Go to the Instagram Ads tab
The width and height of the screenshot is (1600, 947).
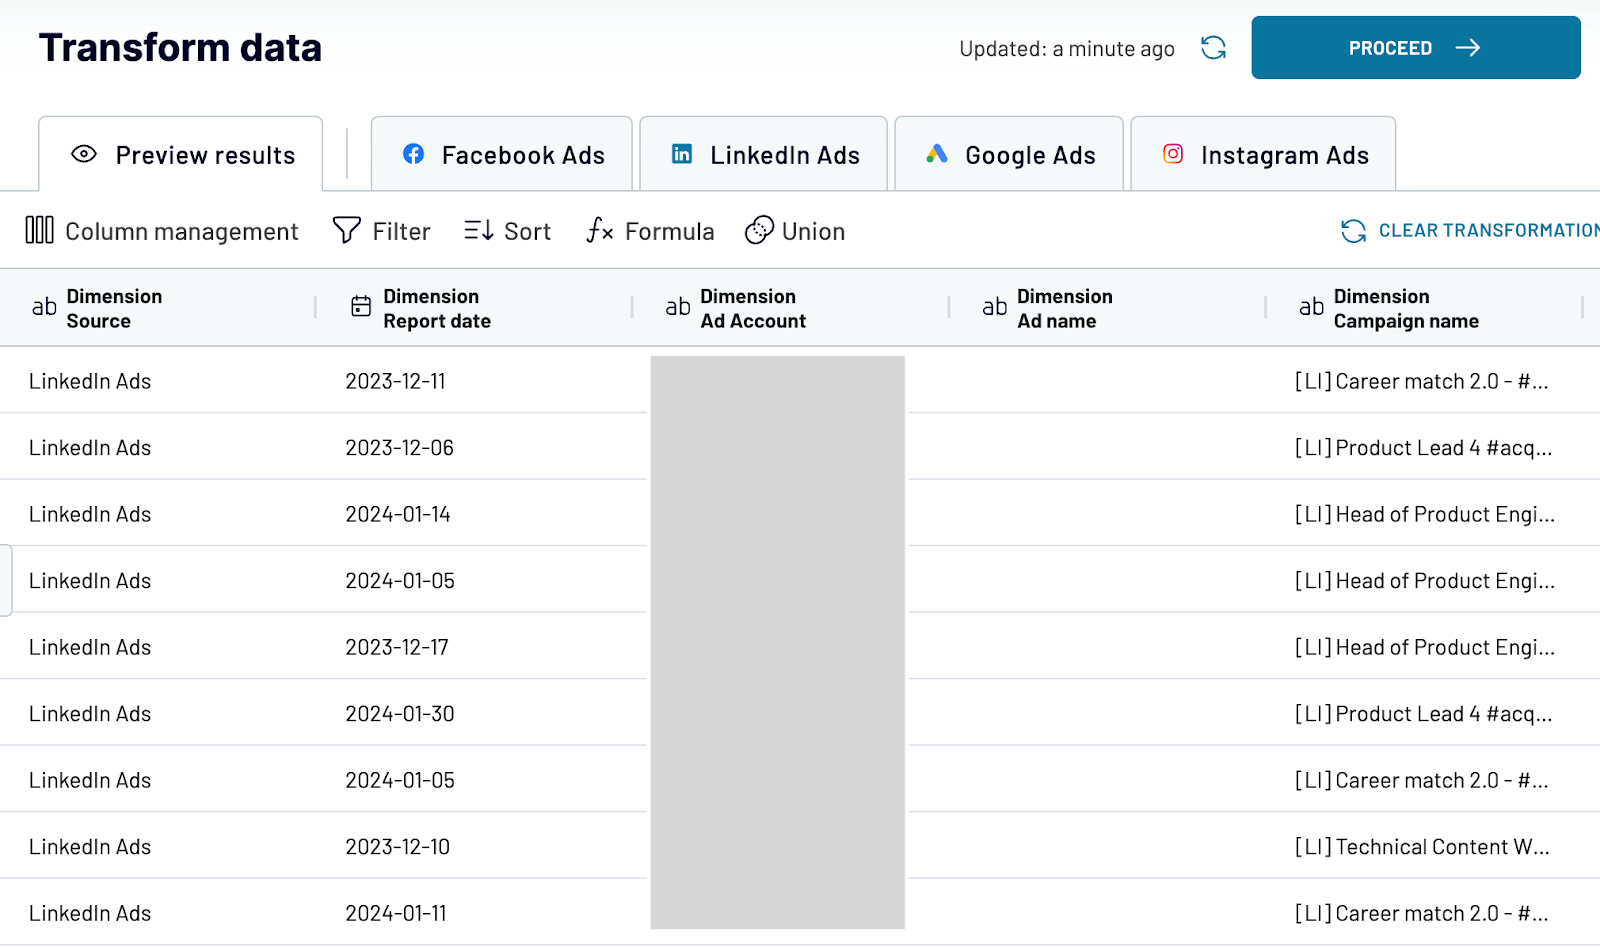click(x=1264, y=154)
